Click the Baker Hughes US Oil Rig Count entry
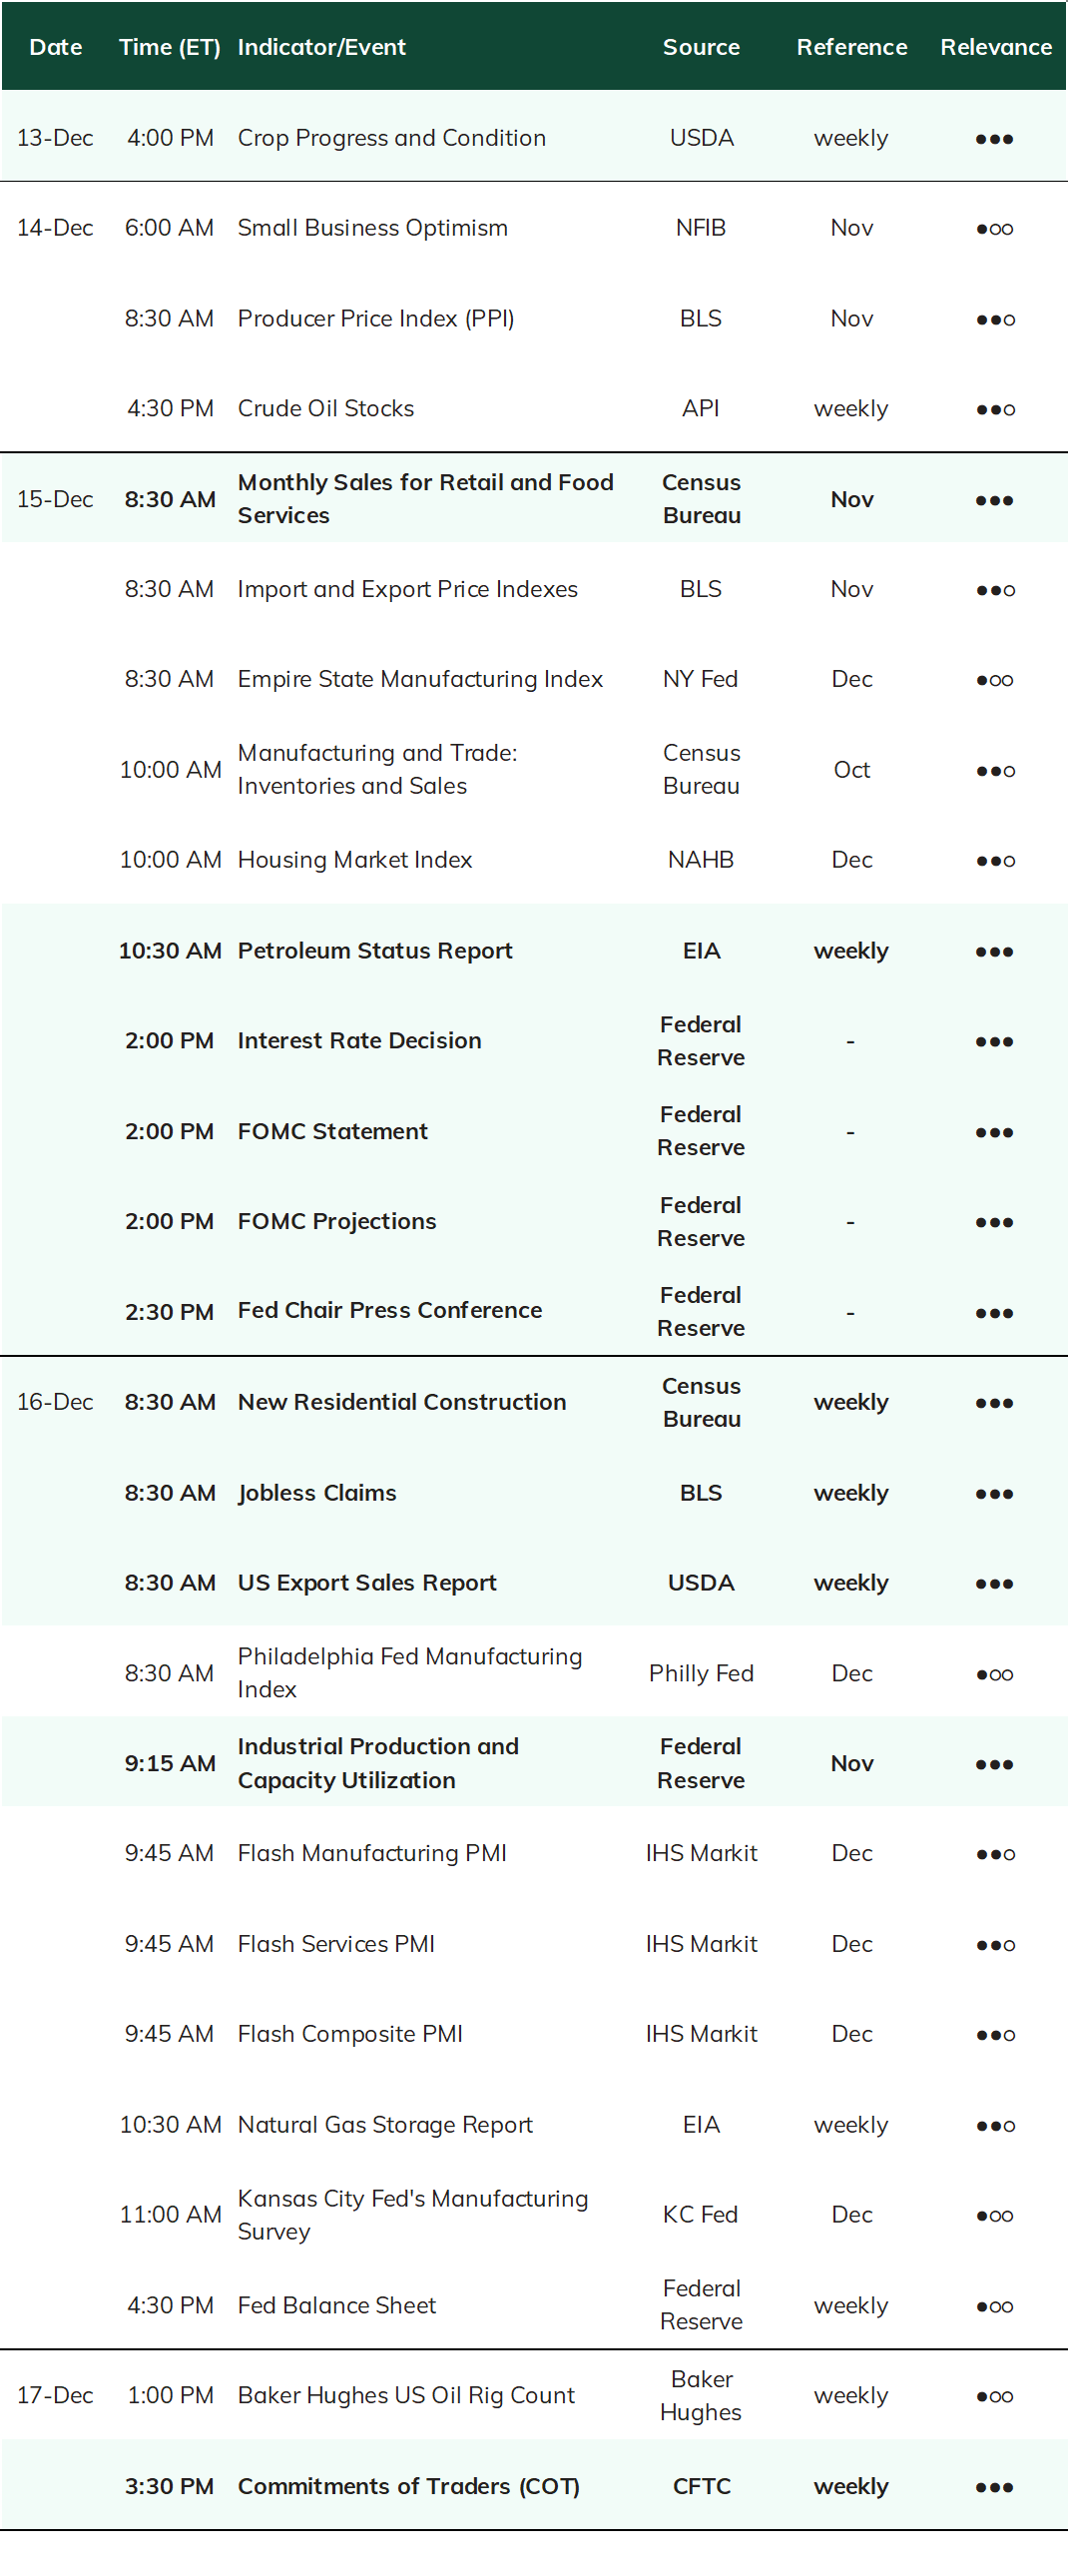 point(406,2396)
